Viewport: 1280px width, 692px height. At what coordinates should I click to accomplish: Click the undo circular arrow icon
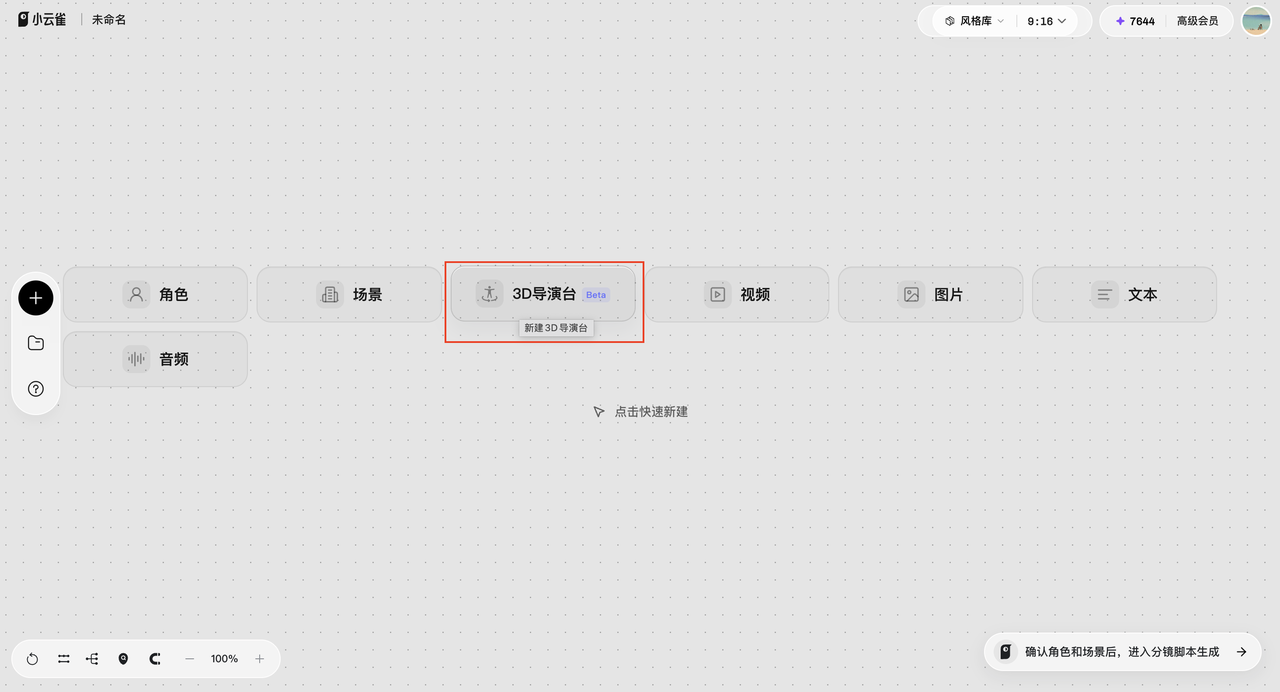tap(32, 659)
